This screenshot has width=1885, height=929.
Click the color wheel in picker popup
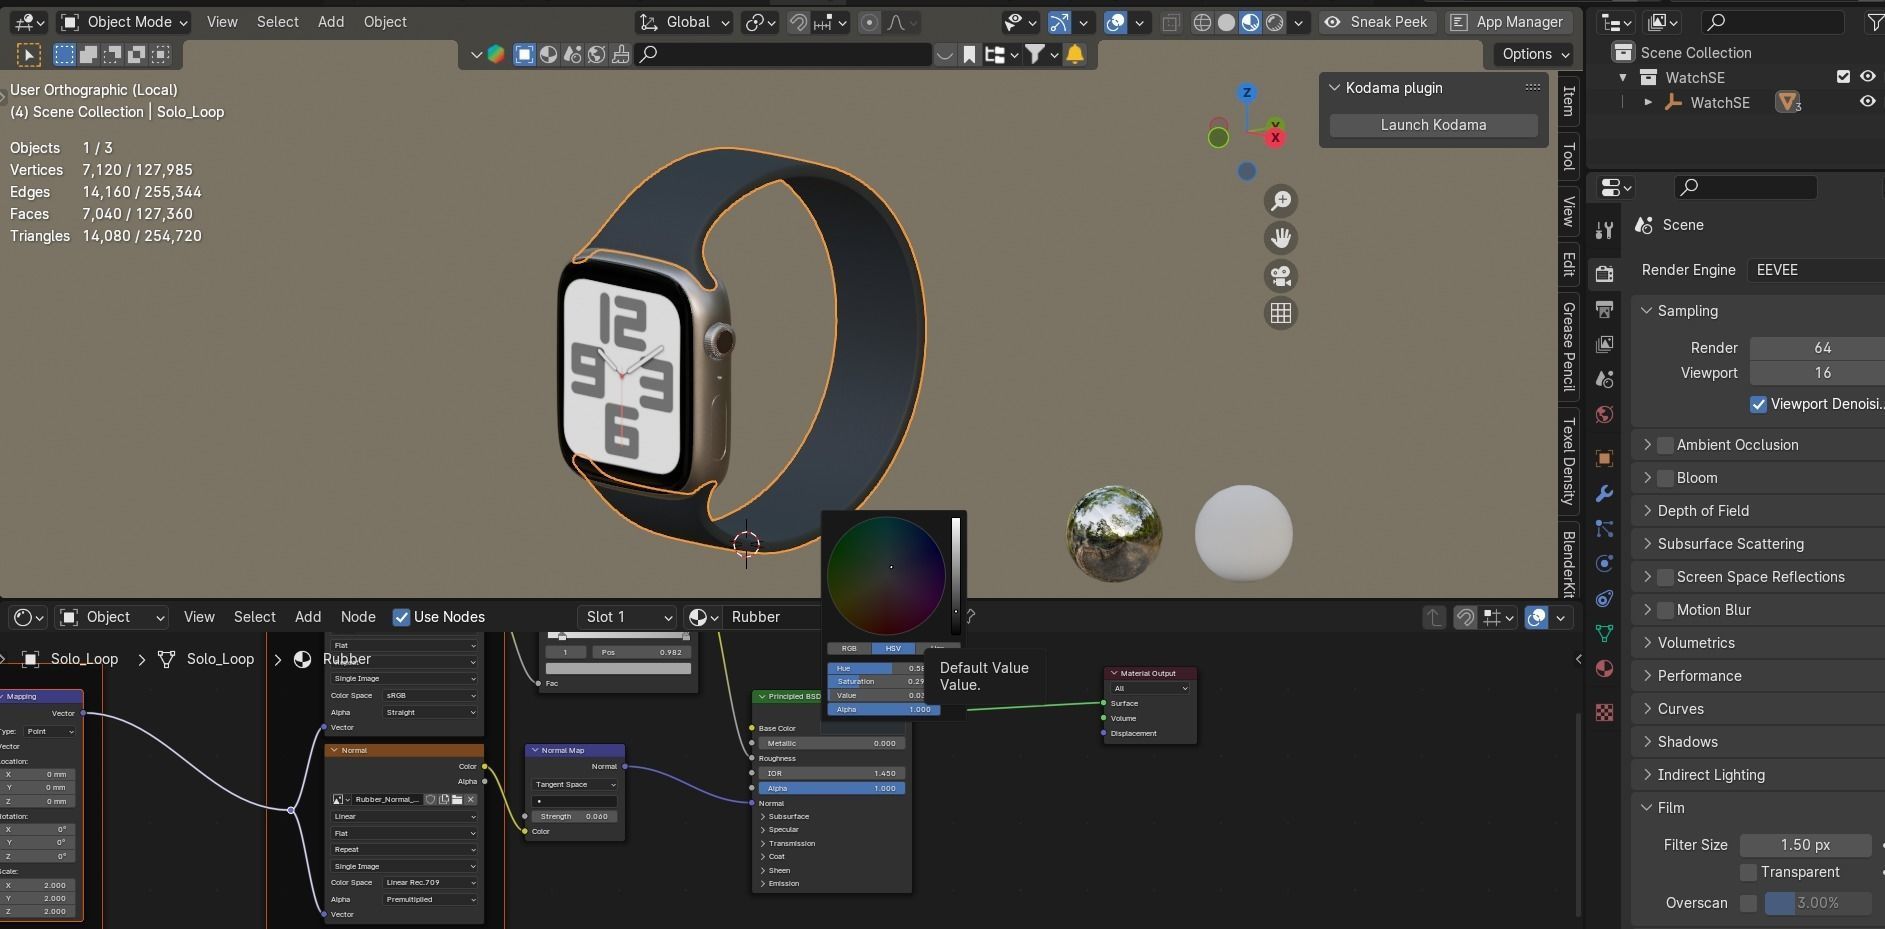pos(886,575)
